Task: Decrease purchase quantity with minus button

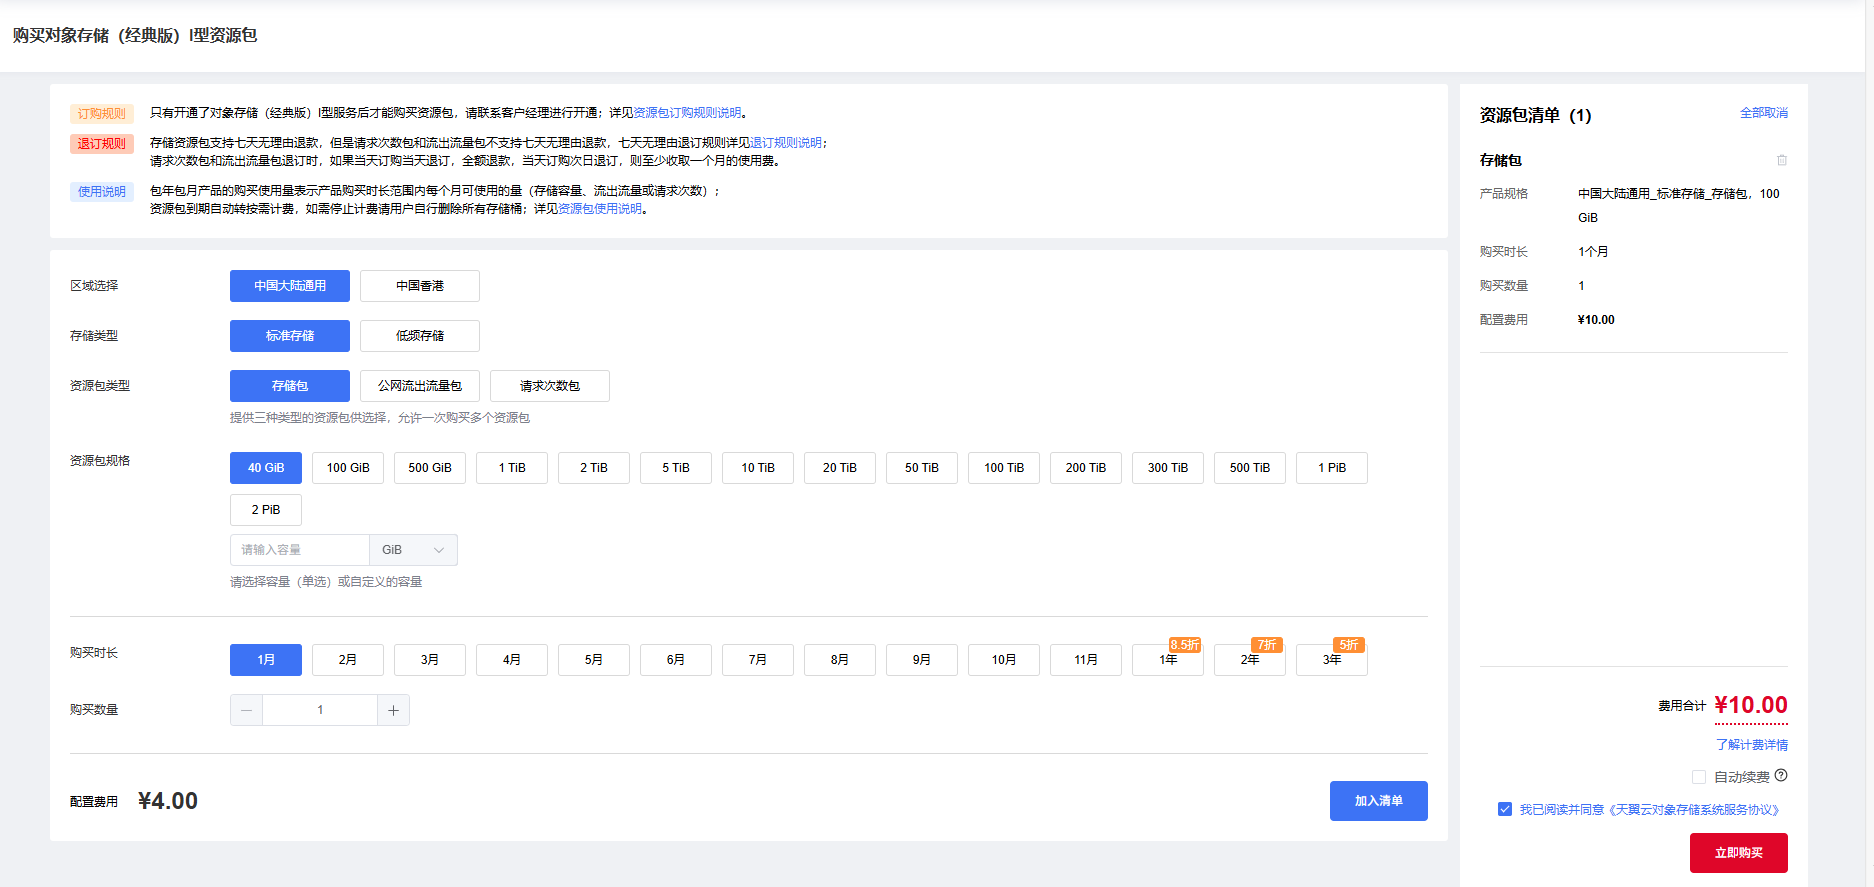Action: pos(247,710)
